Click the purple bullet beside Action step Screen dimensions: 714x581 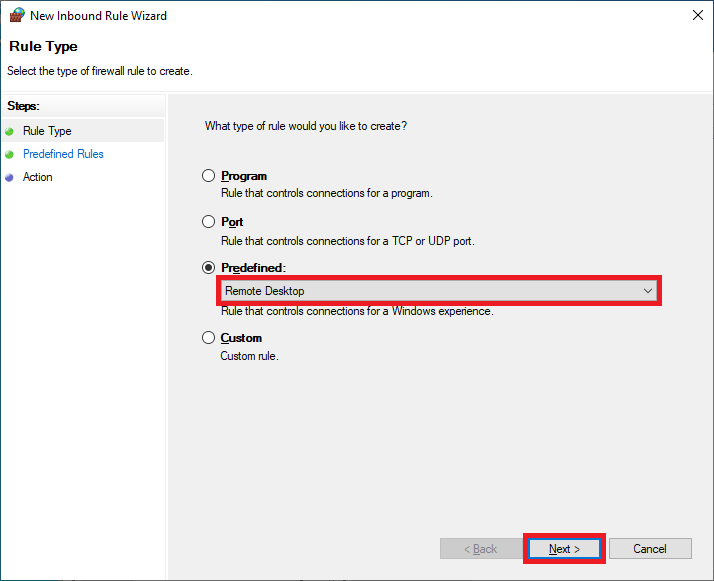(x=9, y=178)
